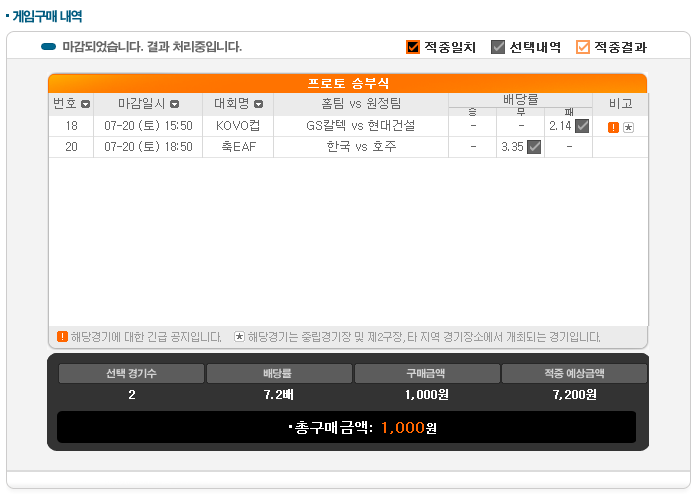Click the urgent notice icon in table footer legend
The width and height of the screenshot is (698, 499).
coord(62,336)
